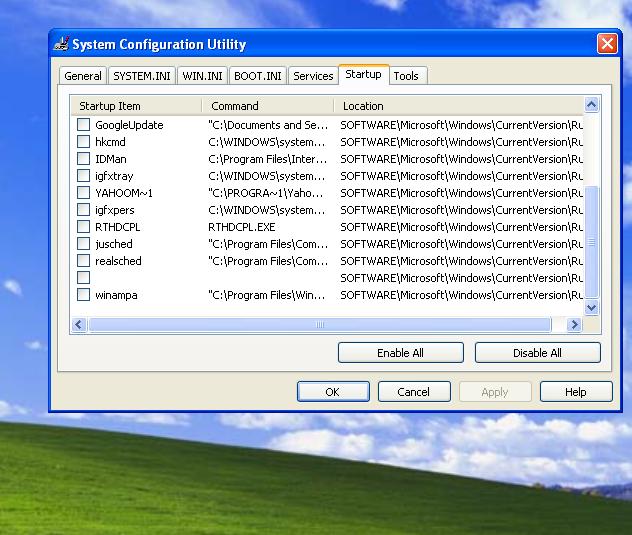
Task: Click the vertical scrollbar up arrow
Action: click(x=591, y=105)
